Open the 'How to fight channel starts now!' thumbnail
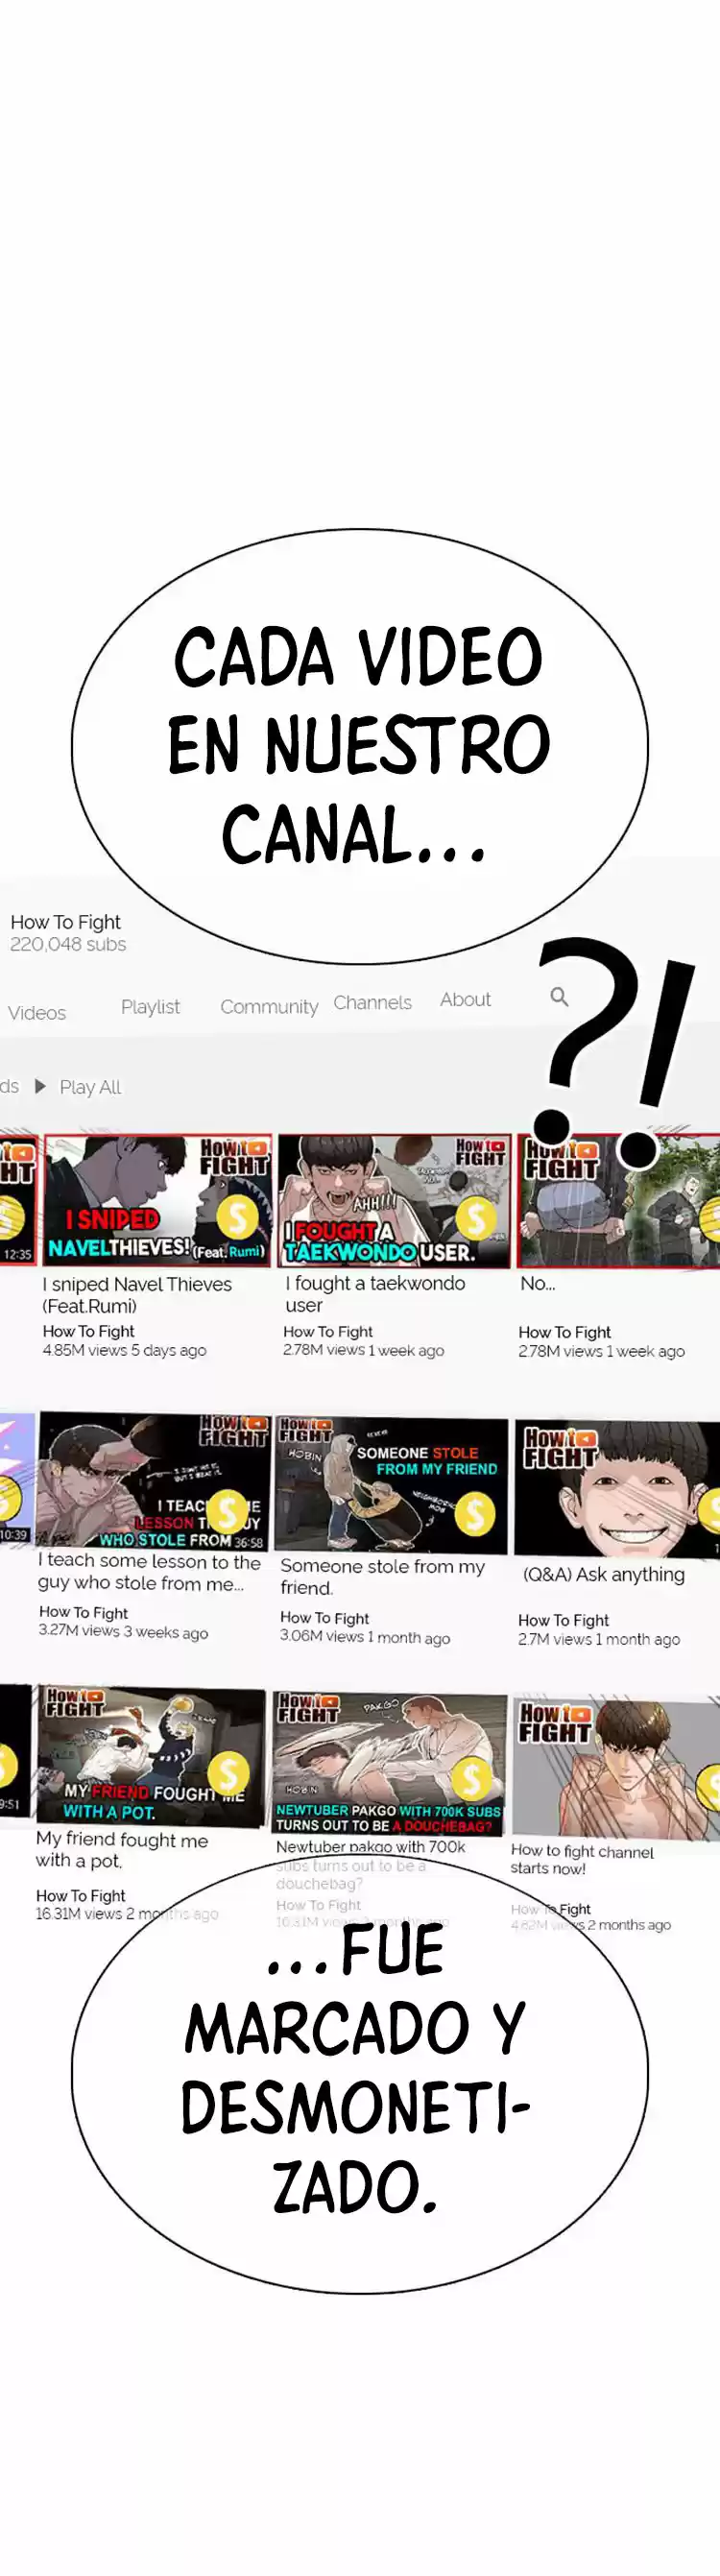Image resolution: width=720 pixels, height=2576 pixels. pyautogui.click(x=615, y=1768)
